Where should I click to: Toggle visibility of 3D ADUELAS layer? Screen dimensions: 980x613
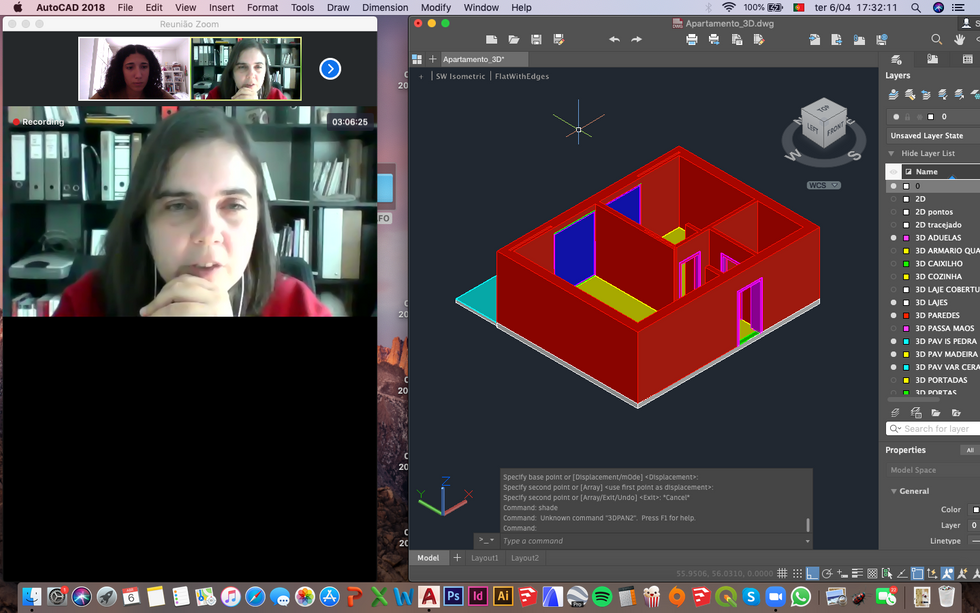pos(893,237)
